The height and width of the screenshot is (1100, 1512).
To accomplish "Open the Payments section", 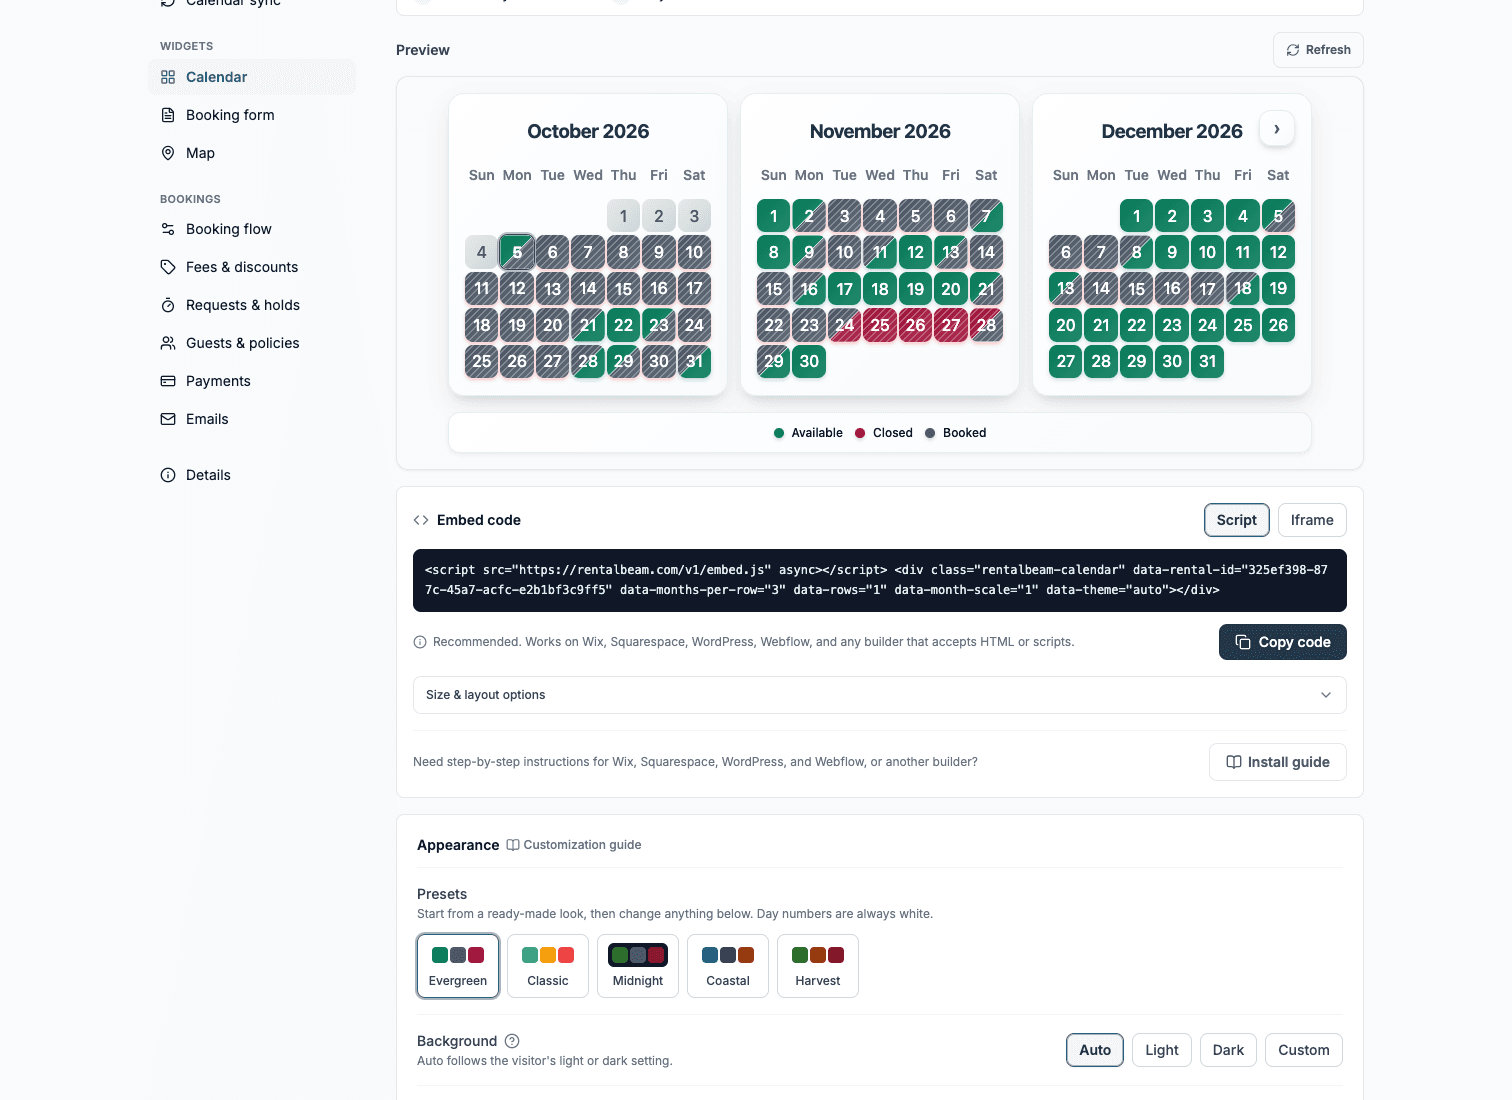I will coord(252,381).
